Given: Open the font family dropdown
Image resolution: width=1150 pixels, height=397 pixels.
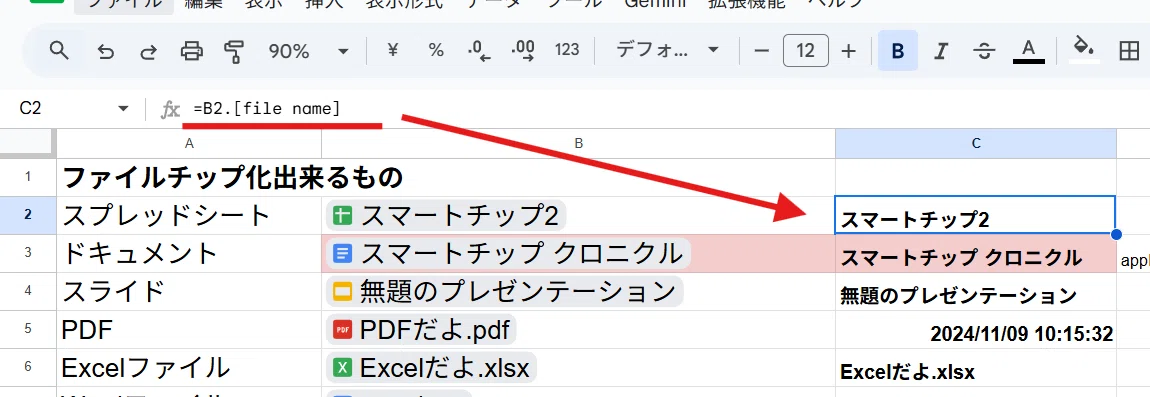Looking at the screenshot, I should click(667, 51).
